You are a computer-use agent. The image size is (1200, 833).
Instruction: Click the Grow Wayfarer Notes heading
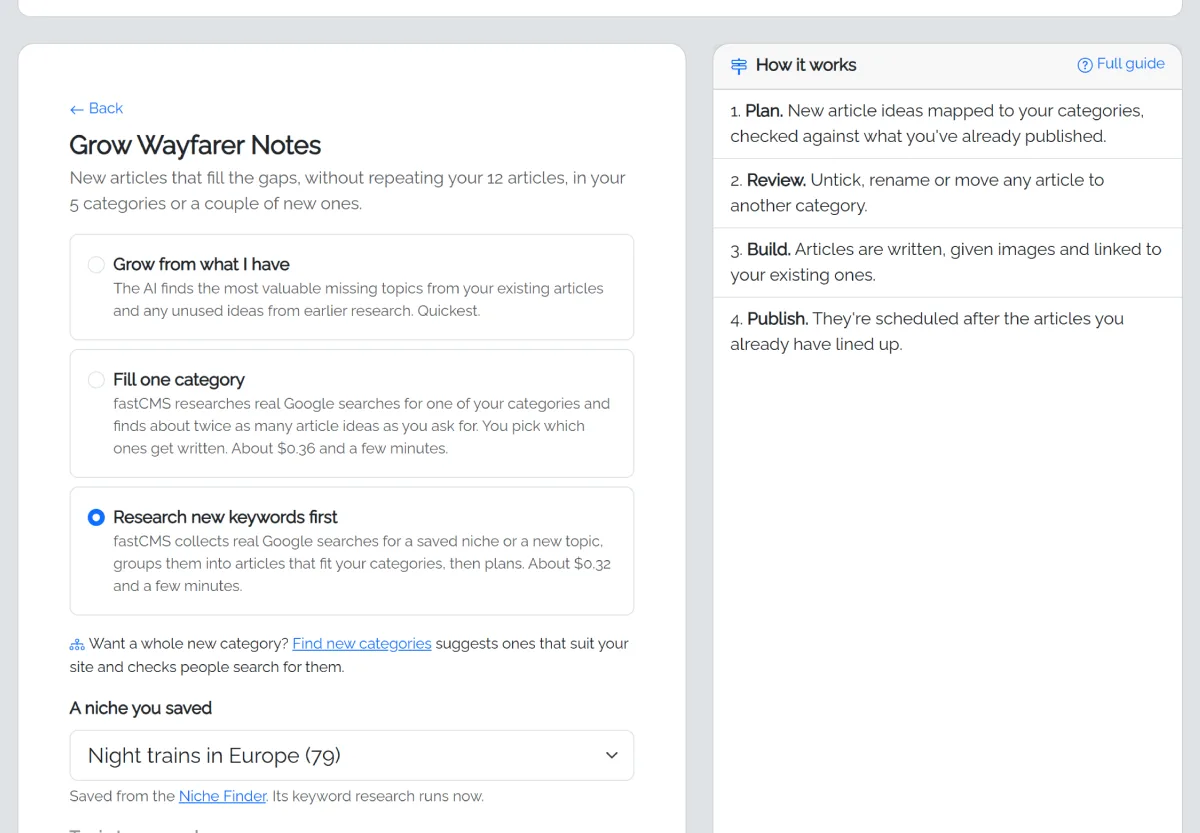(195, 145)
